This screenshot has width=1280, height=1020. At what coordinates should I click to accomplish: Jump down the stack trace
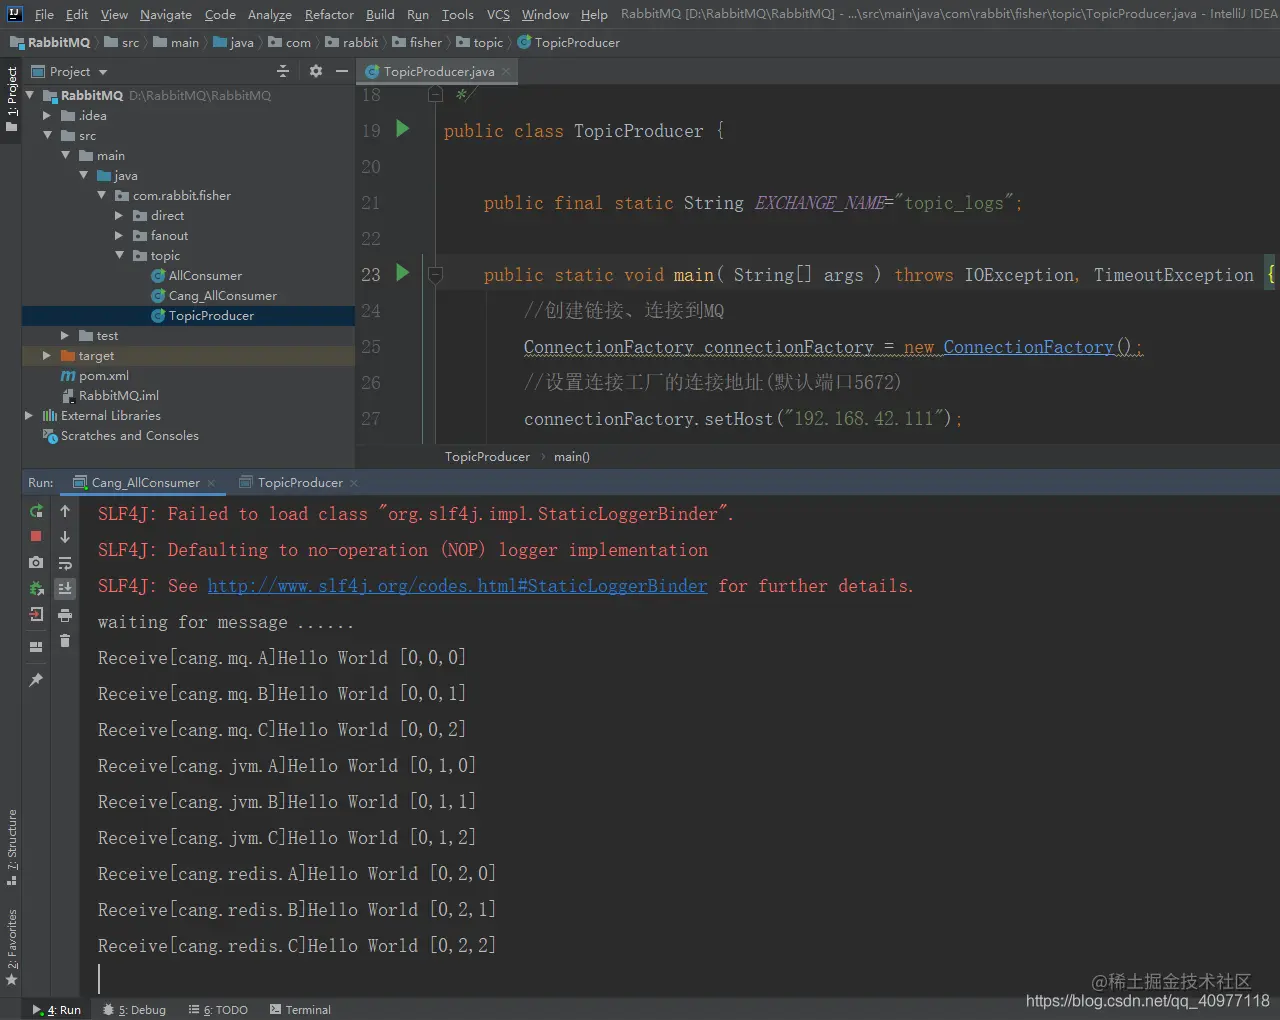click(65, 537)
